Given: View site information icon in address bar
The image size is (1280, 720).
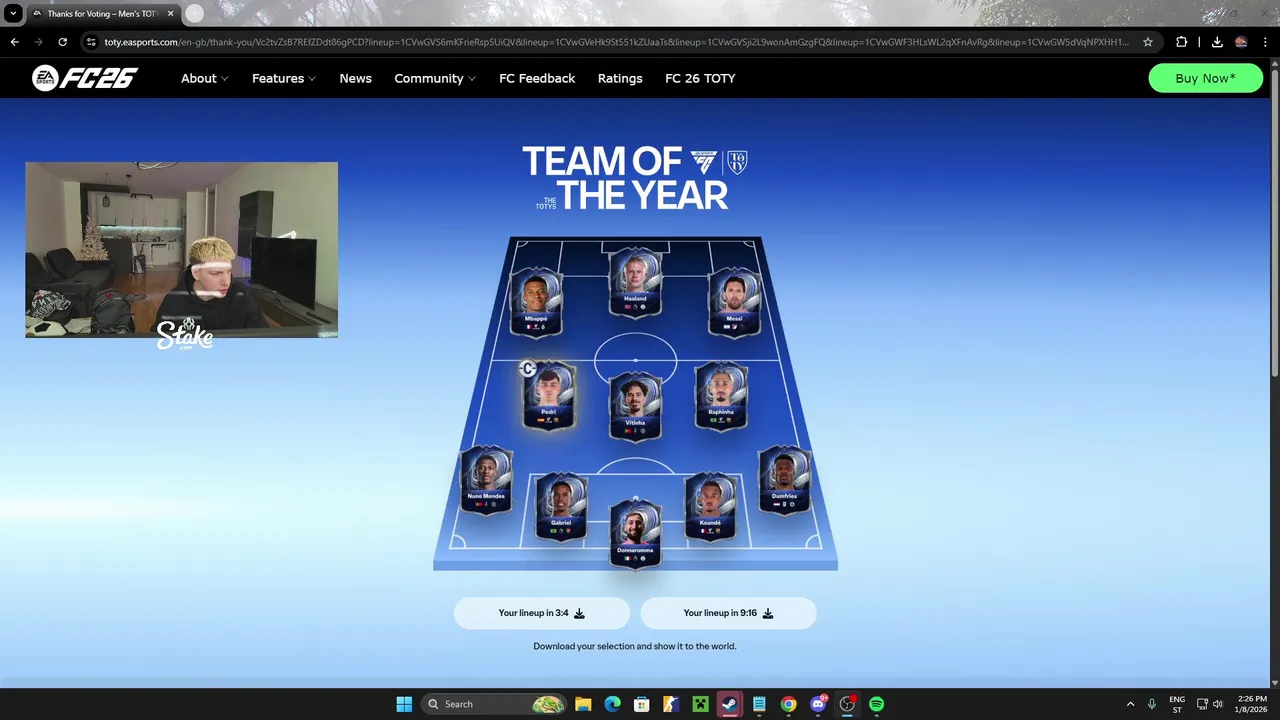Looking at the screenshot, I should [x=91, y=42].
